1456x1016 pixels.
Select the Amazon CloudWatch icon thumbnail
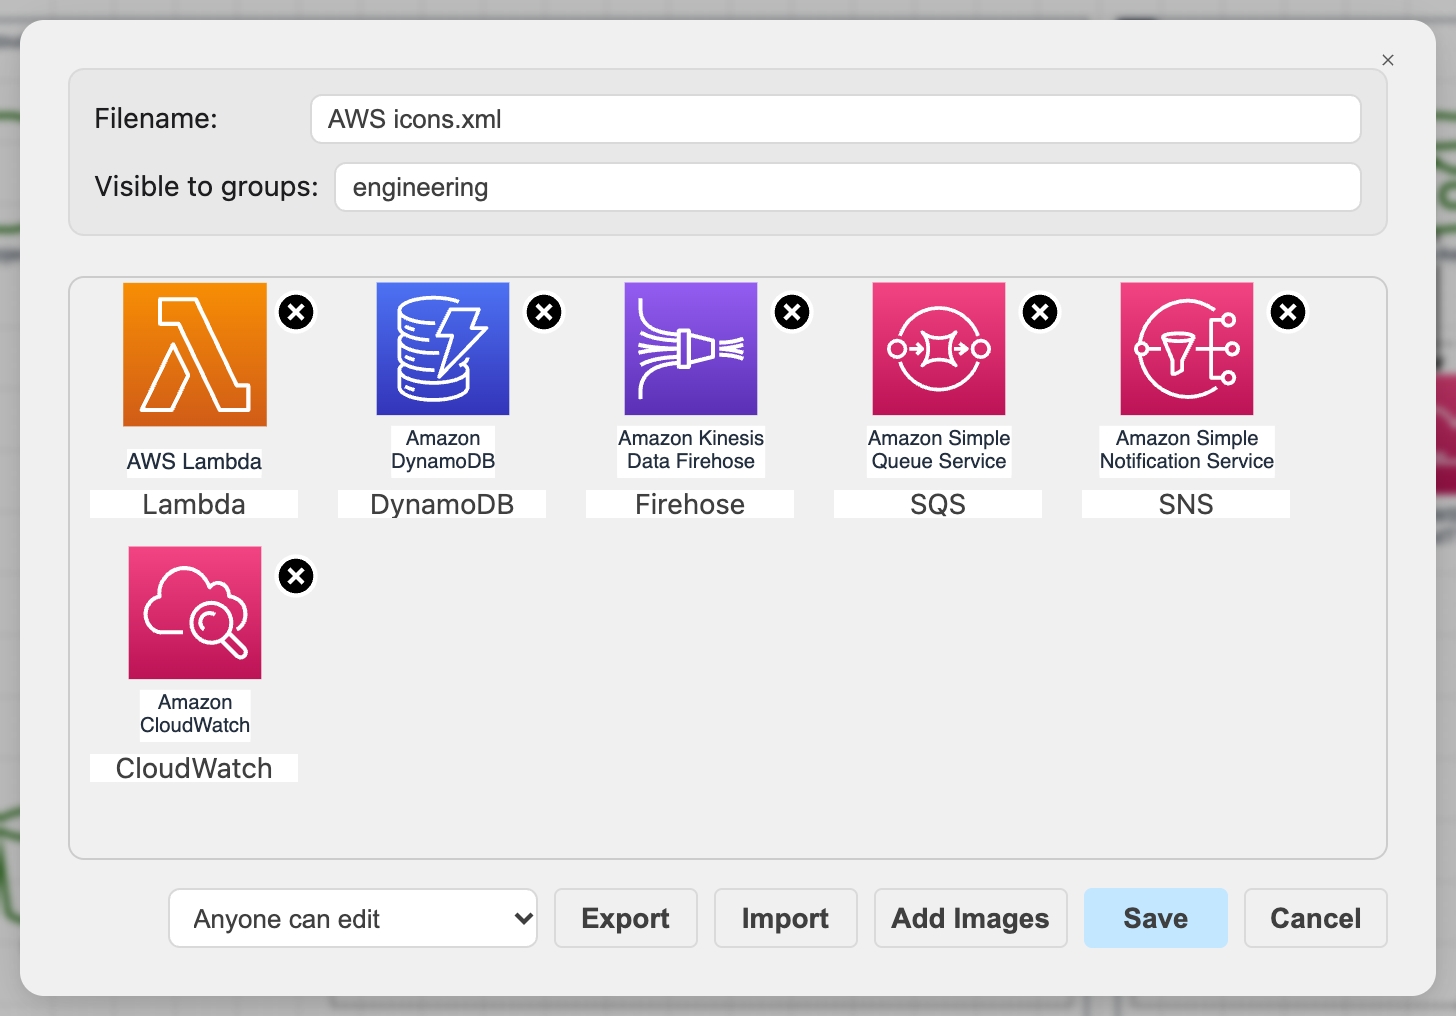[195, 613]
